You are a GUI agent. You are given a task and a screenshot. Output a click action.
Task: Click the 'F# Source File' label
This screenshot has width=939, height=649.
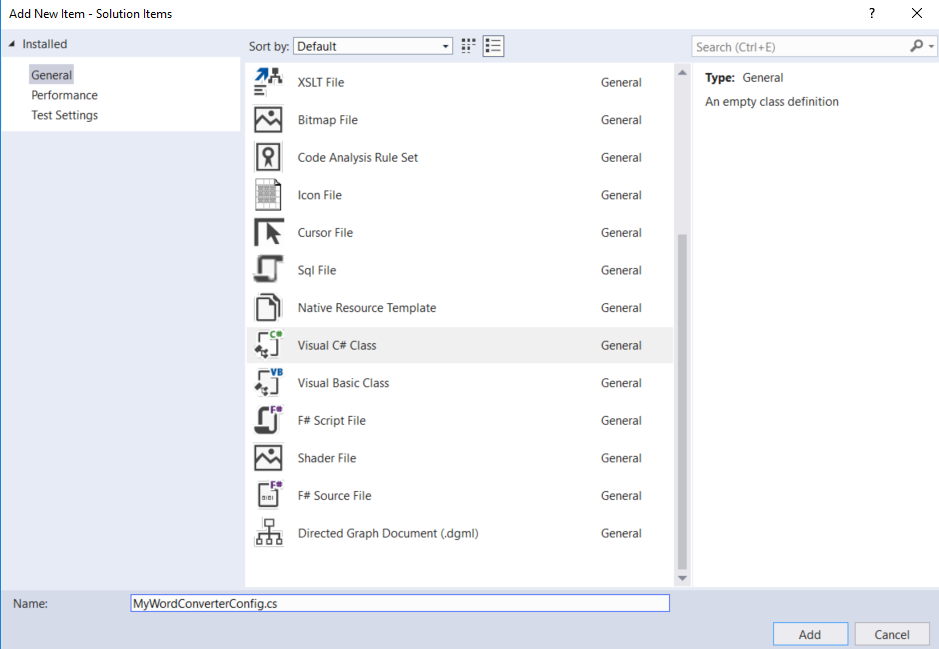point(334,496)
